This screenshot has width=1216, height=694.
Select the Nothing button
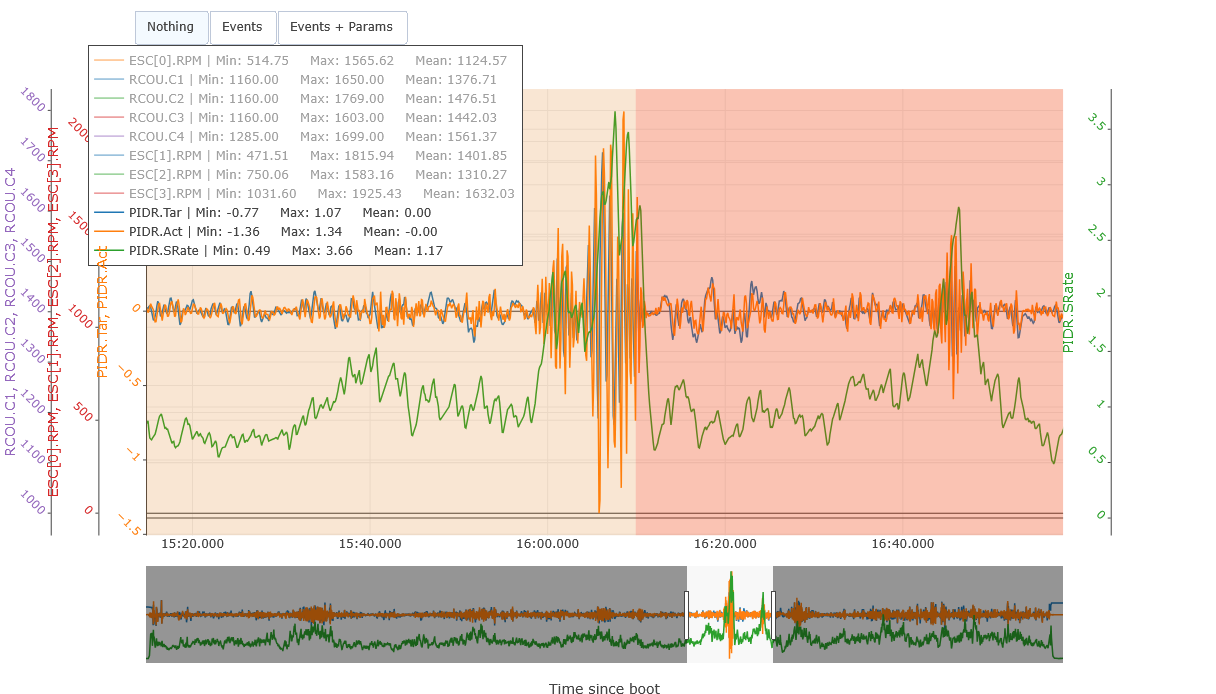pyautogui.click(x=170, y=27)
